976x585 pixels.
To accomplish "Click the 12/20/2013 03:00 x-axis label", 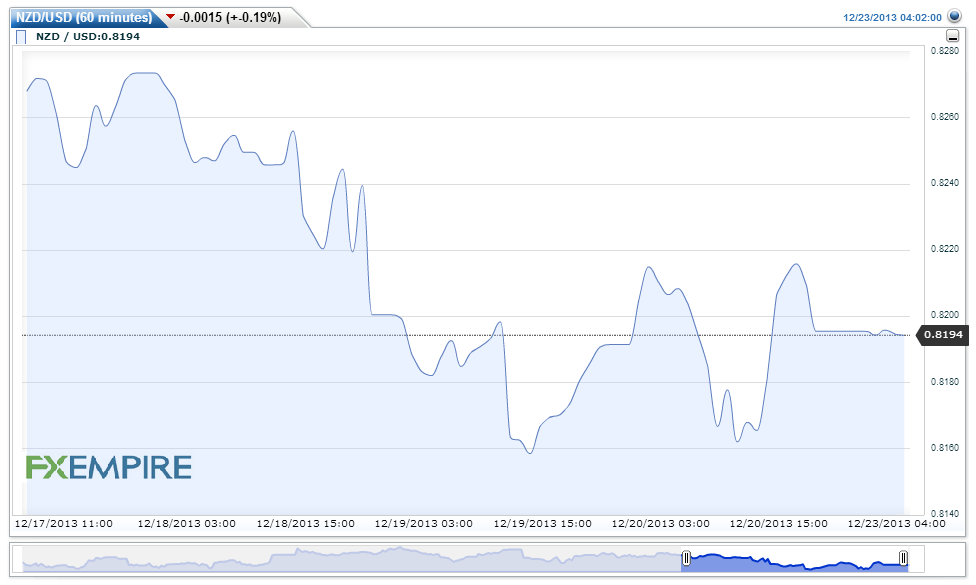I will (x=660, y=524).
